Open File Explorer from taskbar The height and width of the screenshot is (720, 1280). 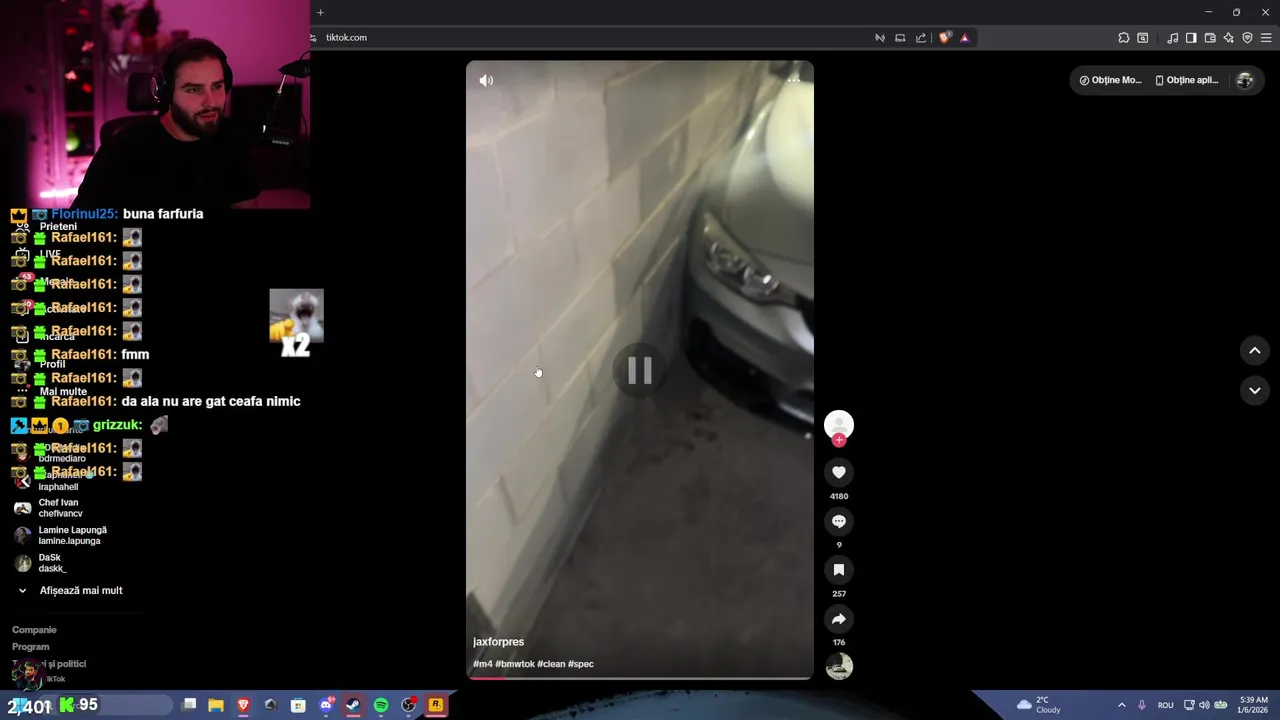(x=216, y=705)
